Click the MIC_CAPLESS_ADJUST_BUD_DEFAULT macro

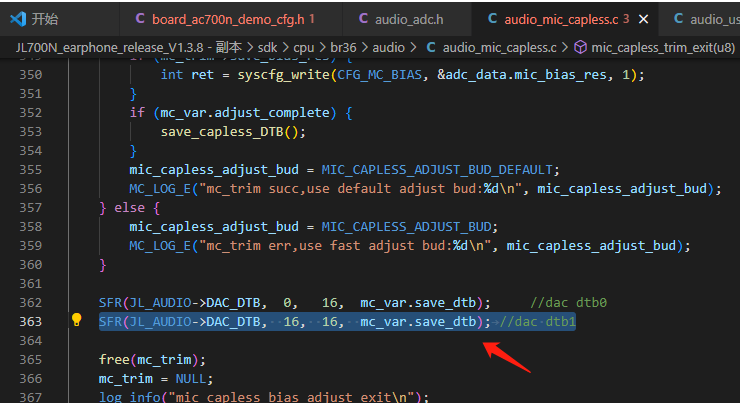437,169
